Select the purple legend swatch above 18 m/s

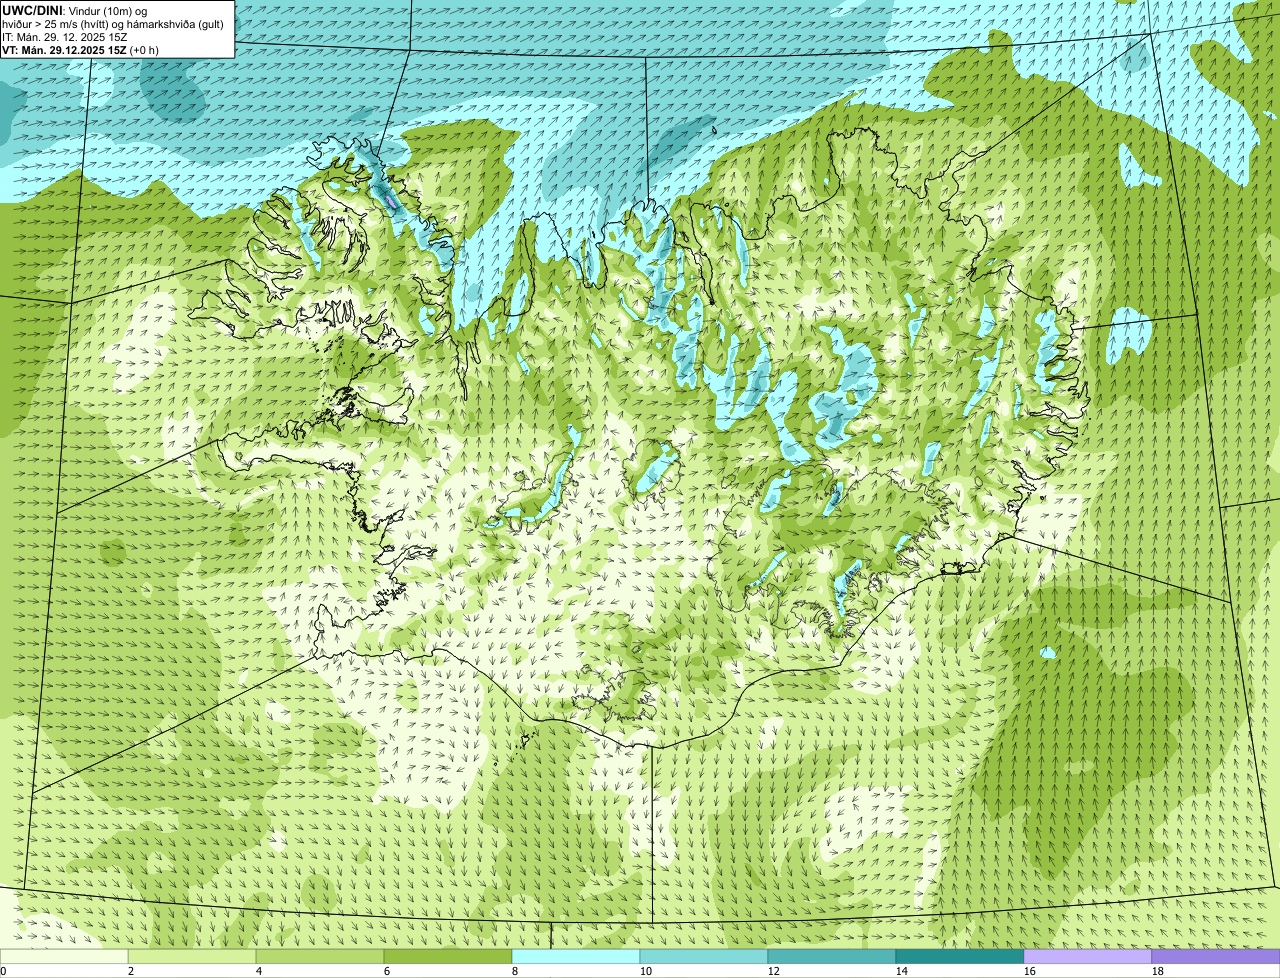click(1216, 956)
